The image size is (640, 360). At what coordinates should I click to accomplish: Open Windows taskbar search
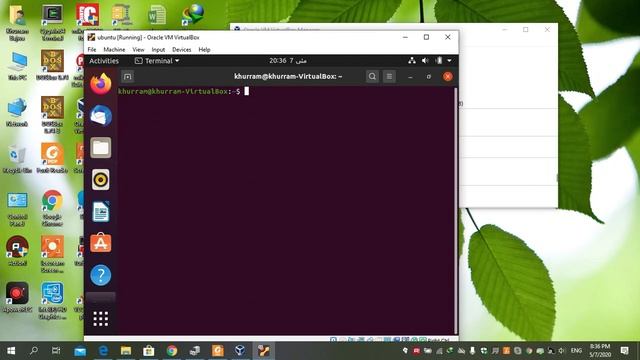click(x=34, y=351)
